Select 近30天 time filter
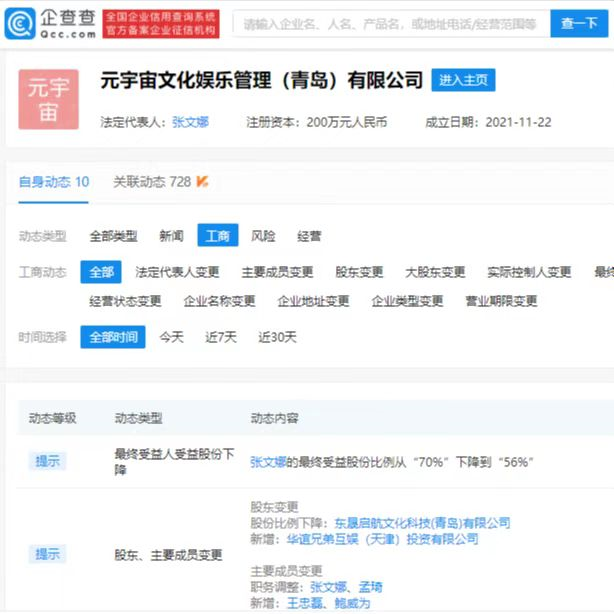The image size is (614, 614). pyautogui.click(x=277, y=337)
